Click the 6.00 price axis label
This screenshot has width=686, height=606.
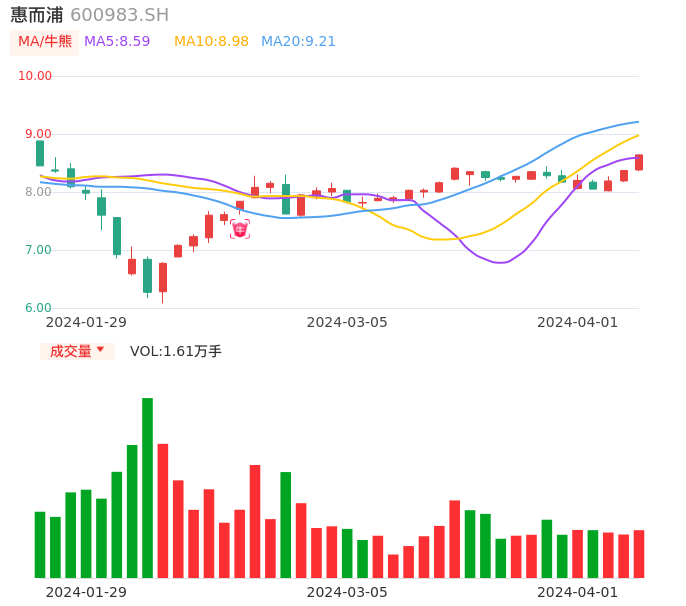38,308
